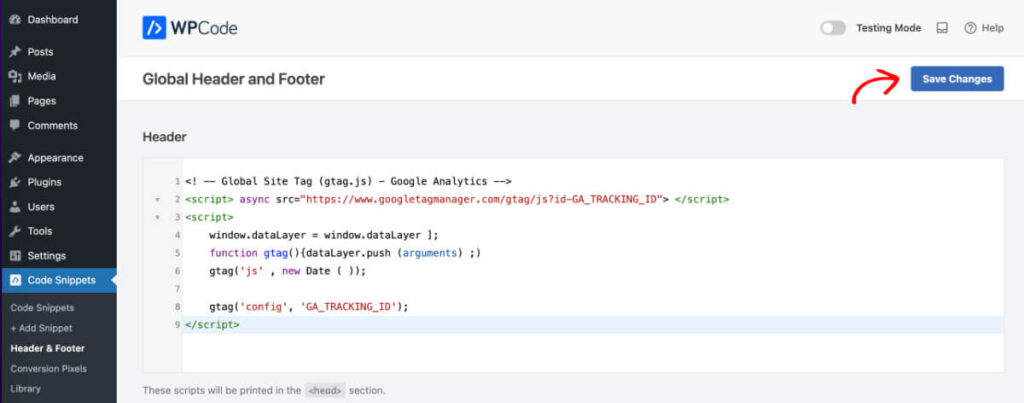Screen dimensions: 1024x403
Task: Collapse code fold arrow on line 3
Action: [157, 217]
